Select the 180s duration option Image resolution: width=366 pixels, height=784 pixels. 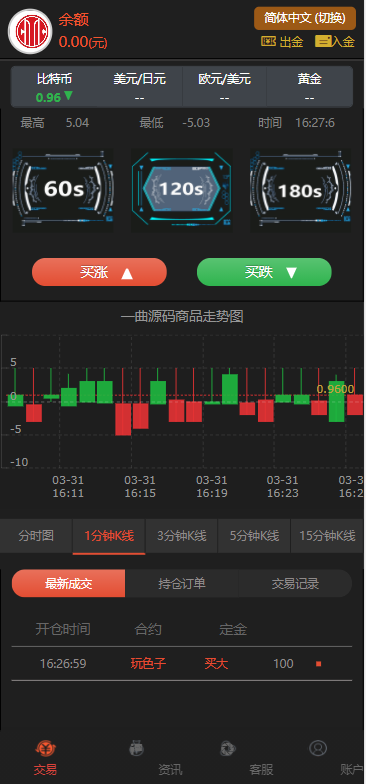coord(300,190)
